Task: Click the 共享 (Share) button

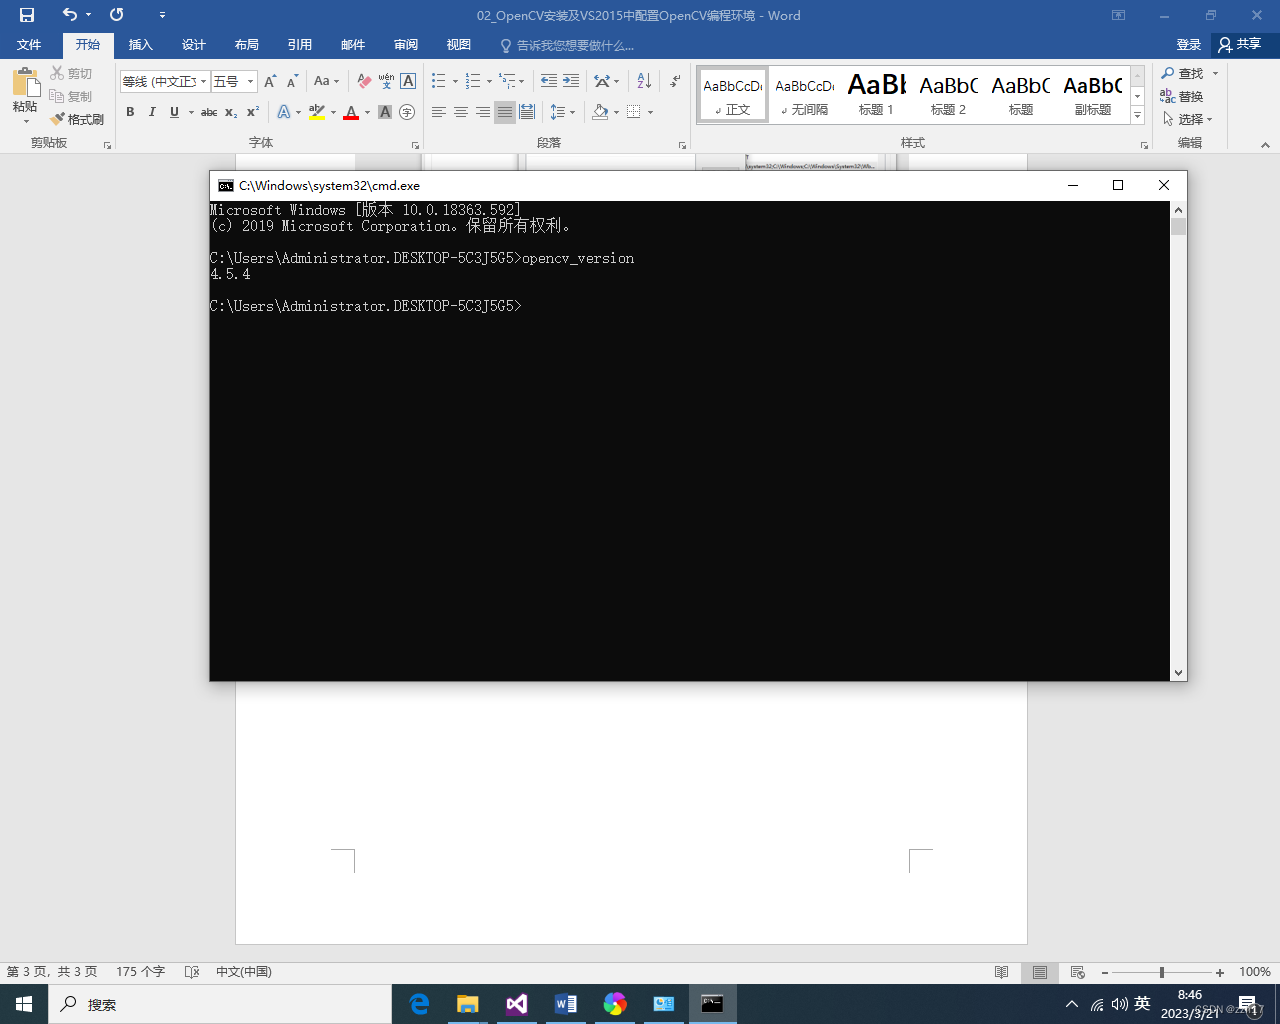Action: click(1238, 45)
